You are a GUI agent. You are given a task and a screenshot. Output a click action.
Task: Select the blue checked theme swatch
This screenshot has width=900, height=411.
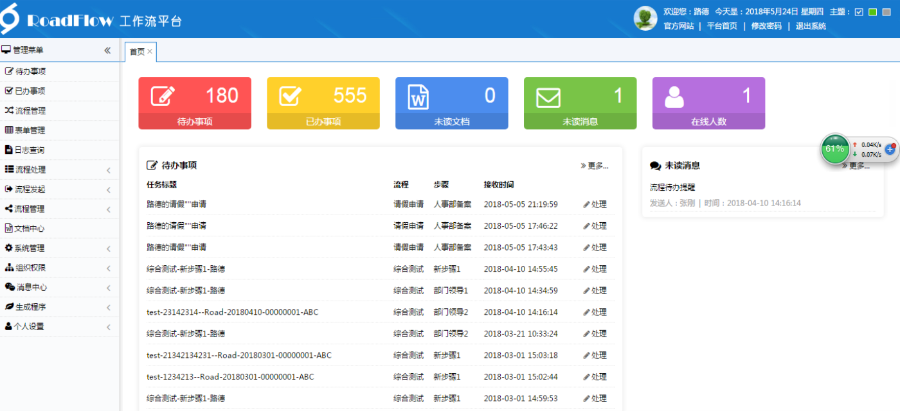click(x=859, y=12)
